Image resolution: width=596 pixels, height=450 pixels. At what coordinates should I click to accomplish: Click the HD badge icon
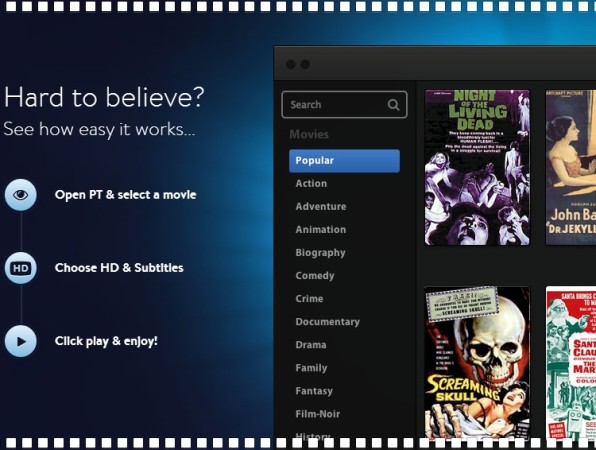point(21,268)
